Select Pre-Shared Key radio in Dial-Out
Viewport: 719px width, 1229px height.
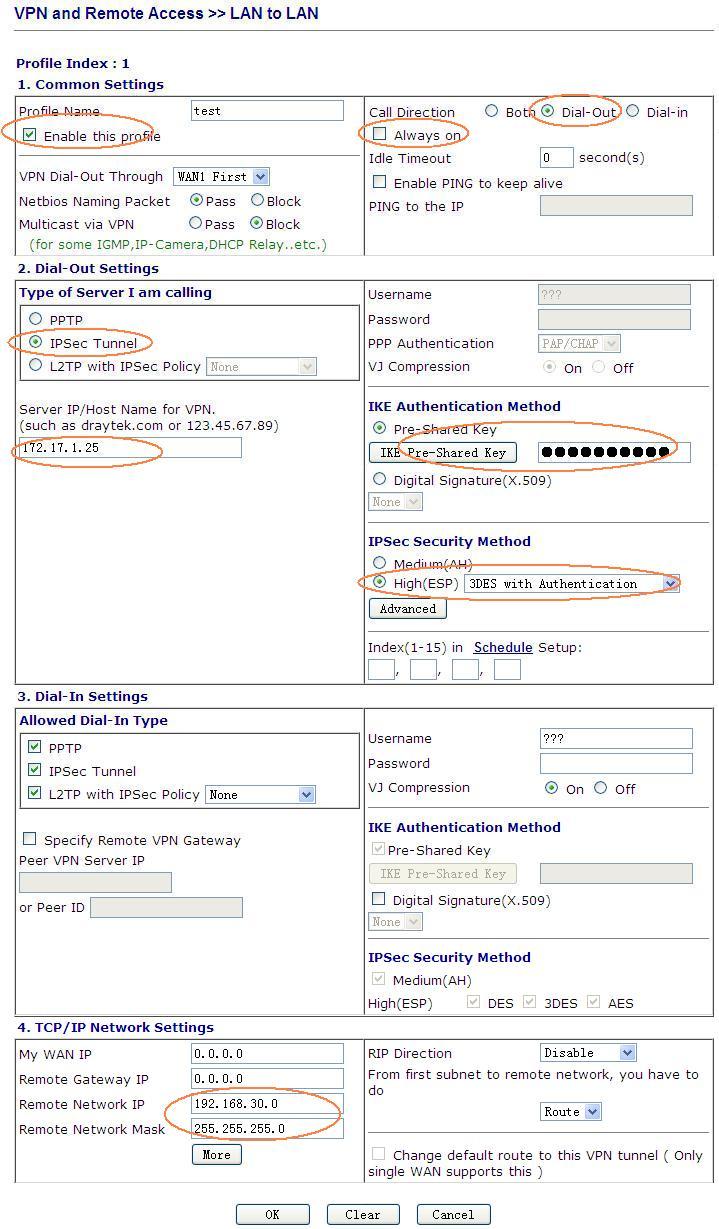[x=379, y=428]
